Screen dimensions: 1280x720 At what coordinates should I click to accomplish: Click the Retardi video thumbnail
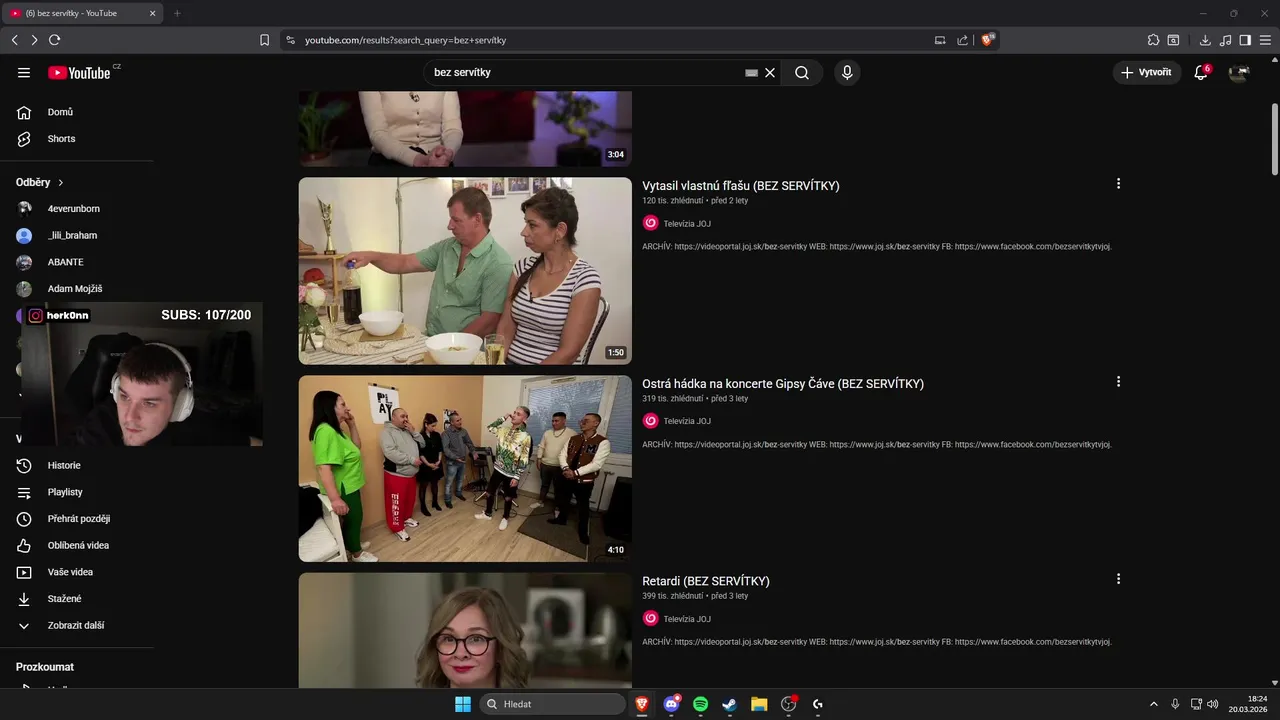pos(465,630)
